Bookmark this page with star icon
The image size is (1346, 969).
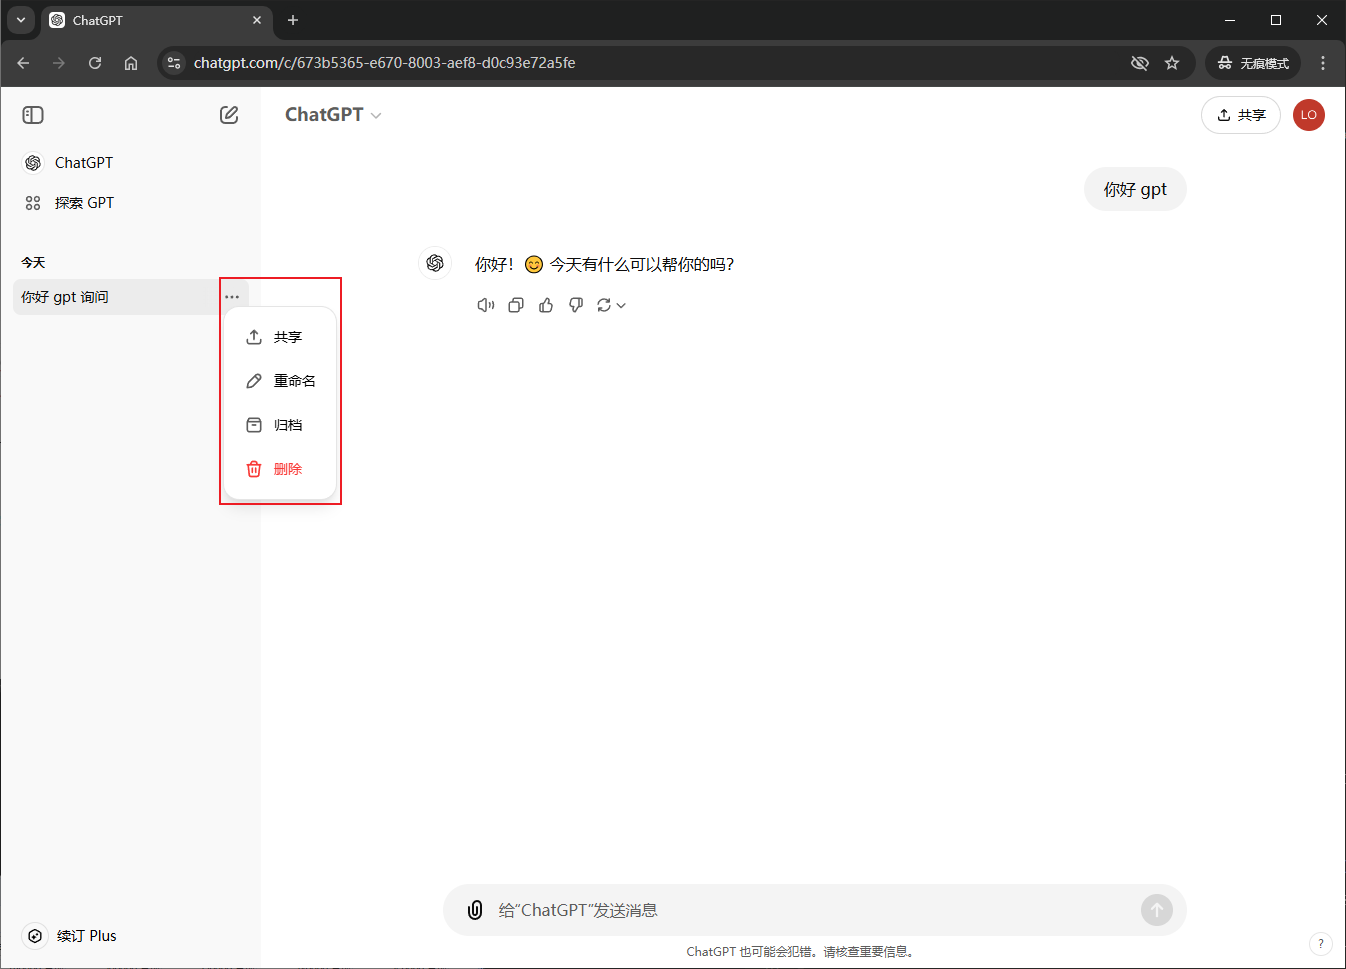point(1172,63)
